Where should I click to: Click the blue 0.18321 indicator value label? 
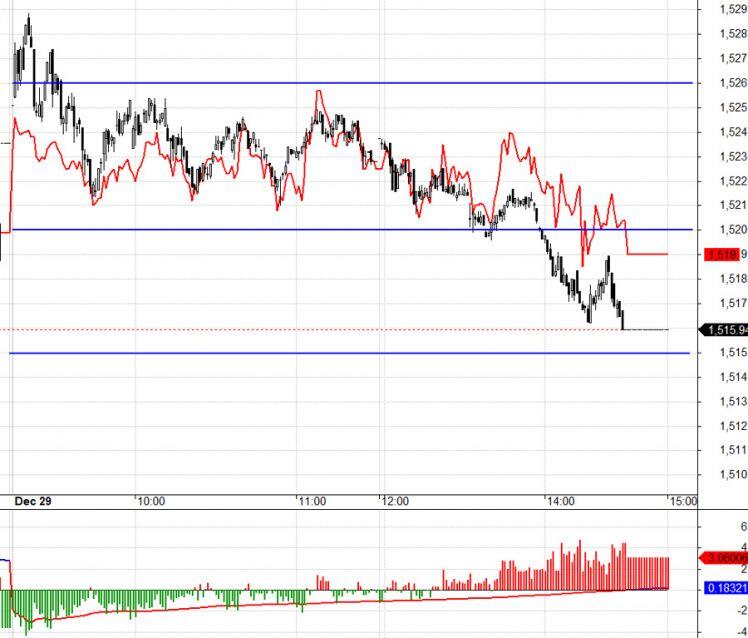click(x=726, y=588)
